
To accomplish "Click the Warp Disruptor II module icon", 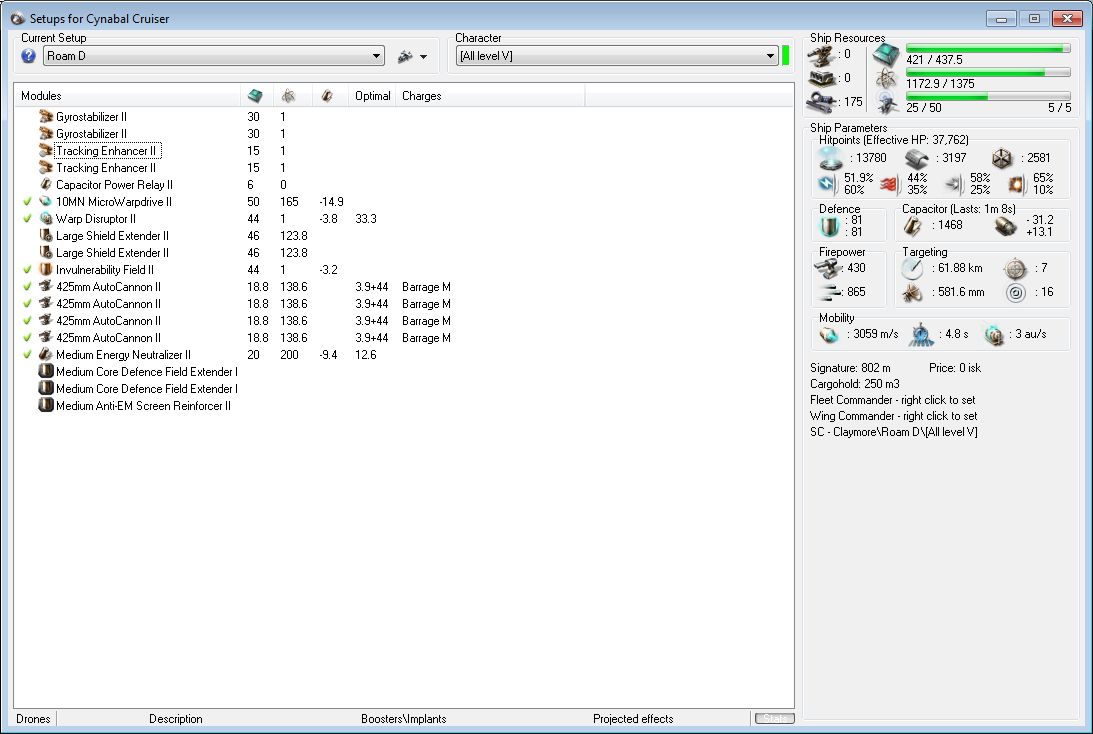I will point(46,218).
